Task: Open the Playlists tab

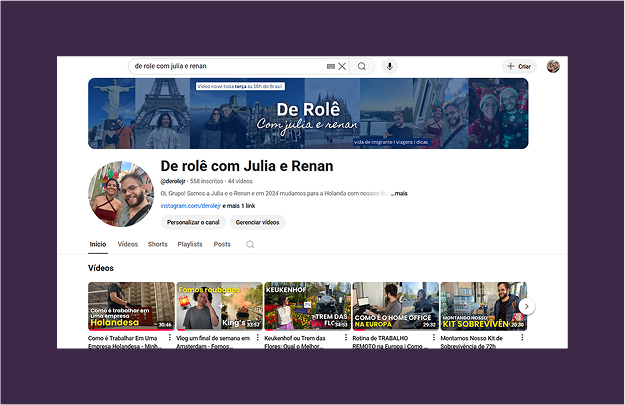Action: click(x=190, y=244)
